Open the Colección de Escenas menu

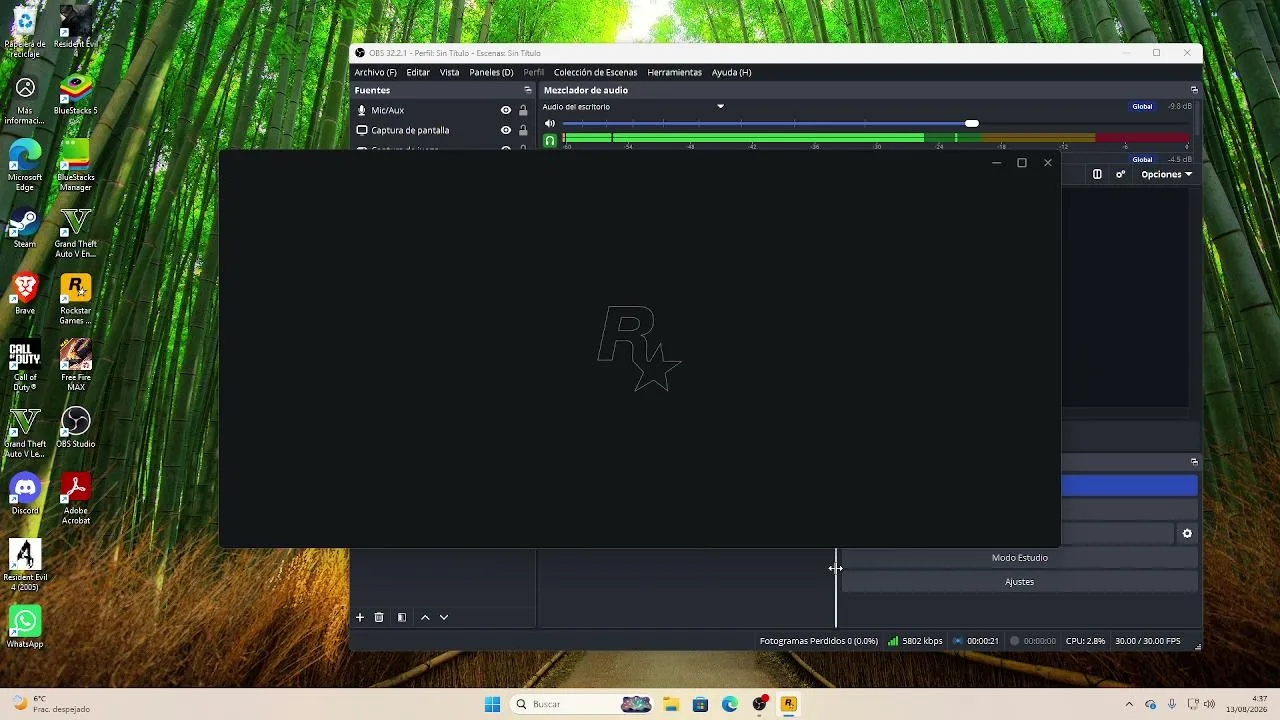point(595,72)
